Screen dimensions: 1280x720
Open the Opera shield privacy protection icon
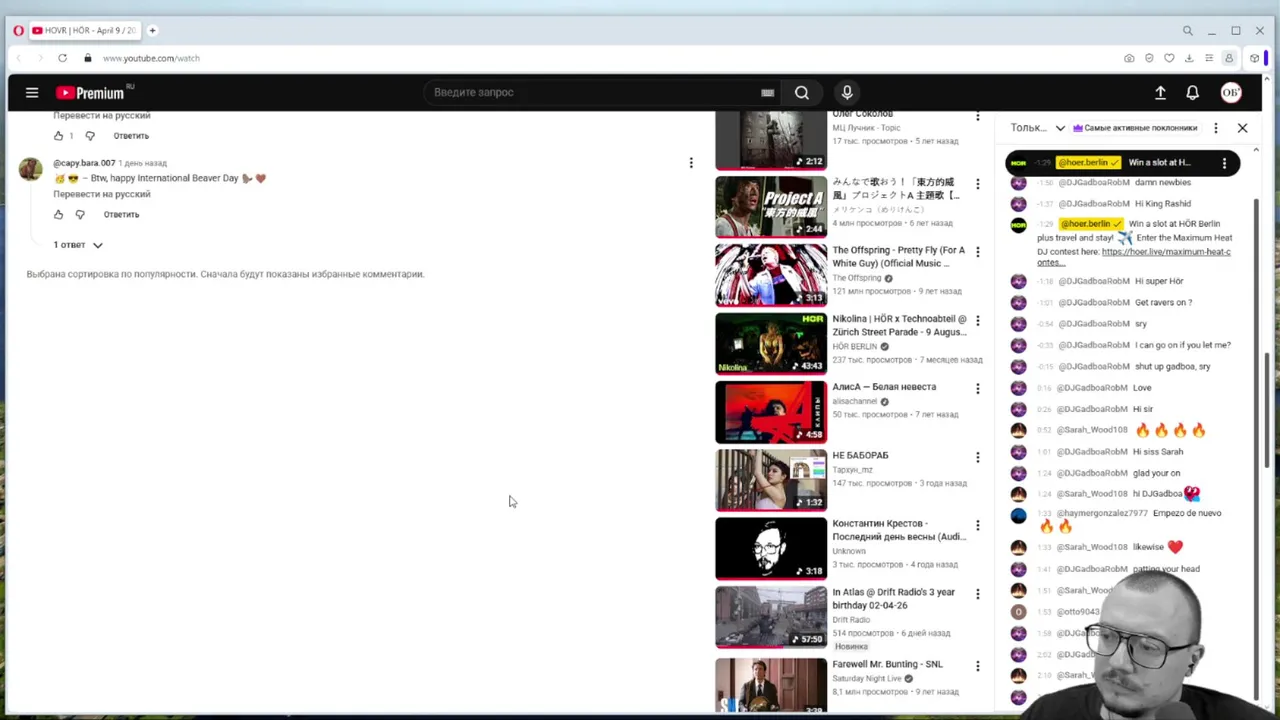coord(1149,58)
